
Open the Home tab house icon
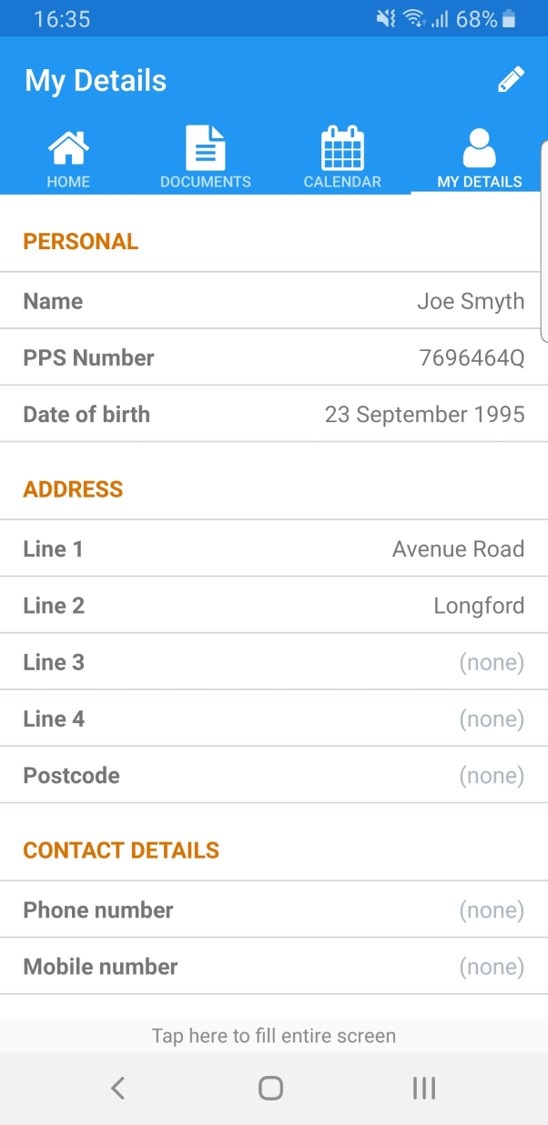[x=68, y=148]
